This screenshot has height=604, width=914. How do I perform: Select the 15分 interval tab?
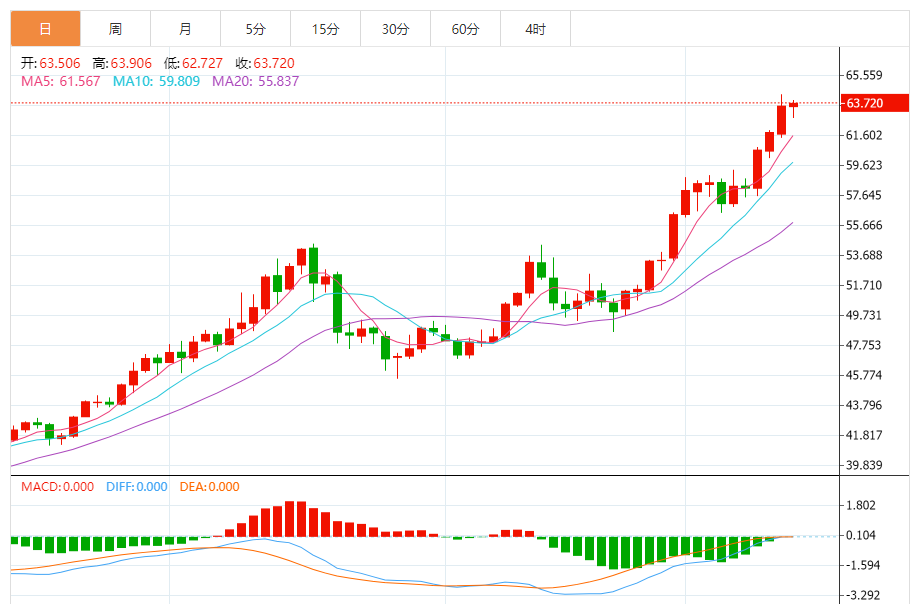point(325,29)
